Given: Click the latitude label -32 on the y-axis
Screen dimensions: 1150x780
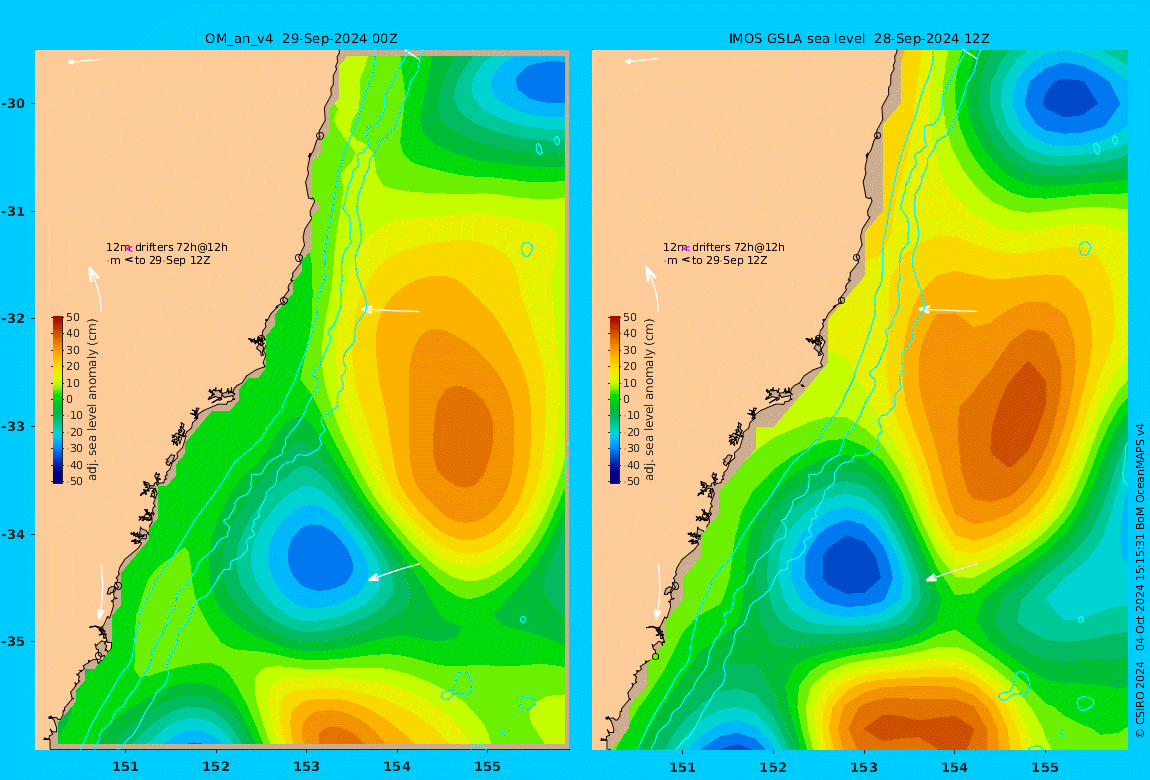Looking at the screenshot, I should (12, 318).
